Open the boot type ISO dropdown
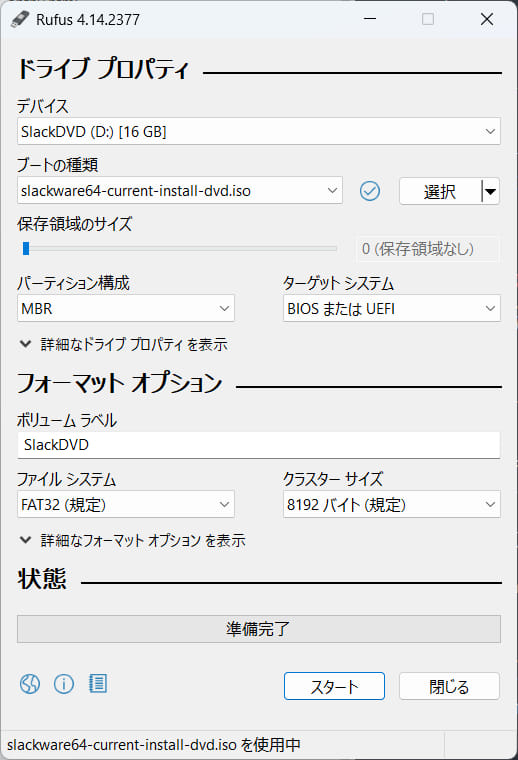518x760 pixels. pyautogui.click(x=180, y=190)
